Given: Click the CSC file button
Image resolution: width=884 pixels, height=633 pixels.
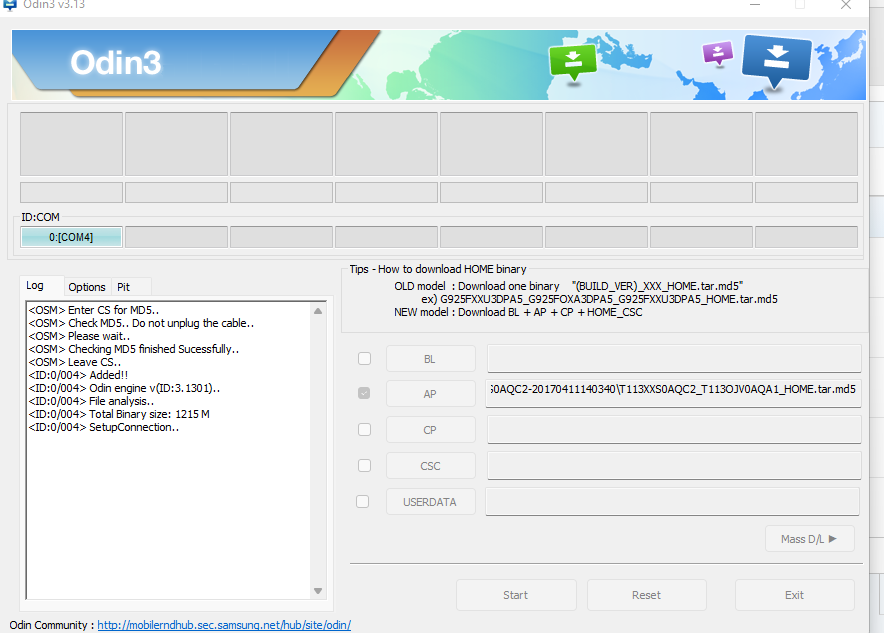Looking at the screenshot, I should tap(430, 466).
